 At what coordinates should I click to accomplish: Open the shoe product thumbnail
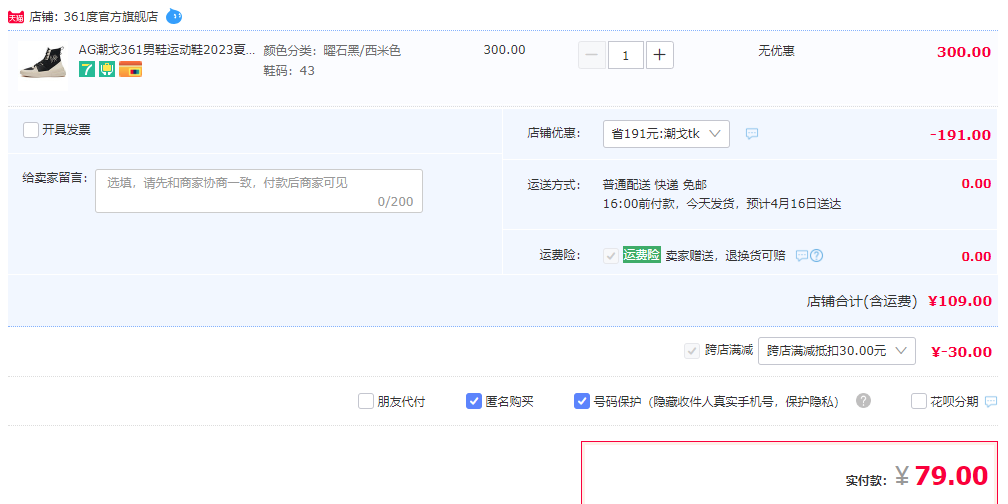click(42, 66)
